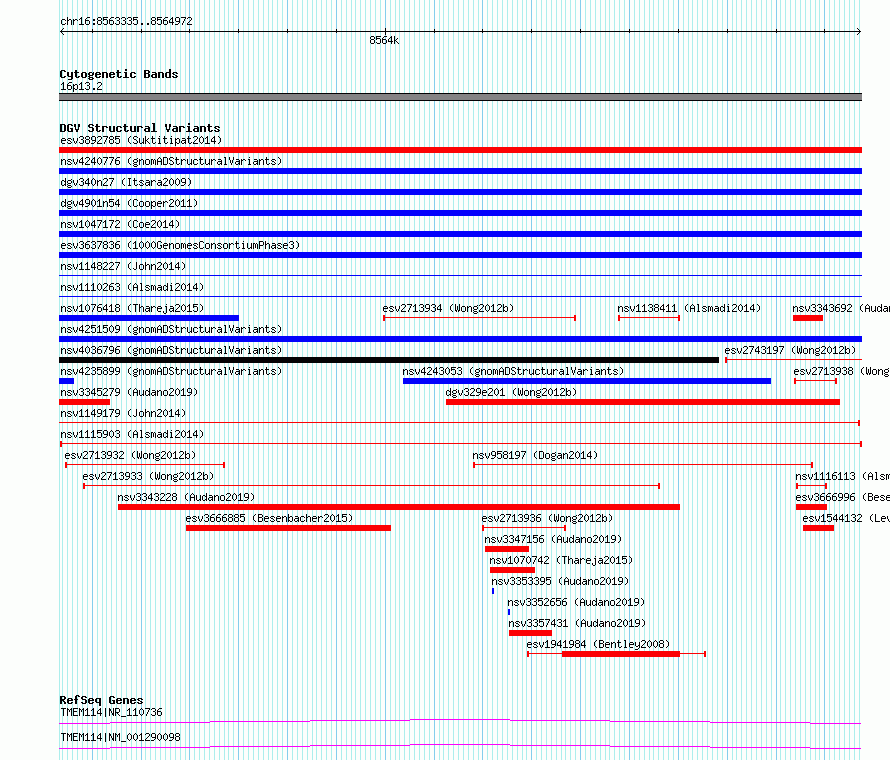
Task: Click TMEM114|NM_001290098 gene label
Action: point(120,737)
